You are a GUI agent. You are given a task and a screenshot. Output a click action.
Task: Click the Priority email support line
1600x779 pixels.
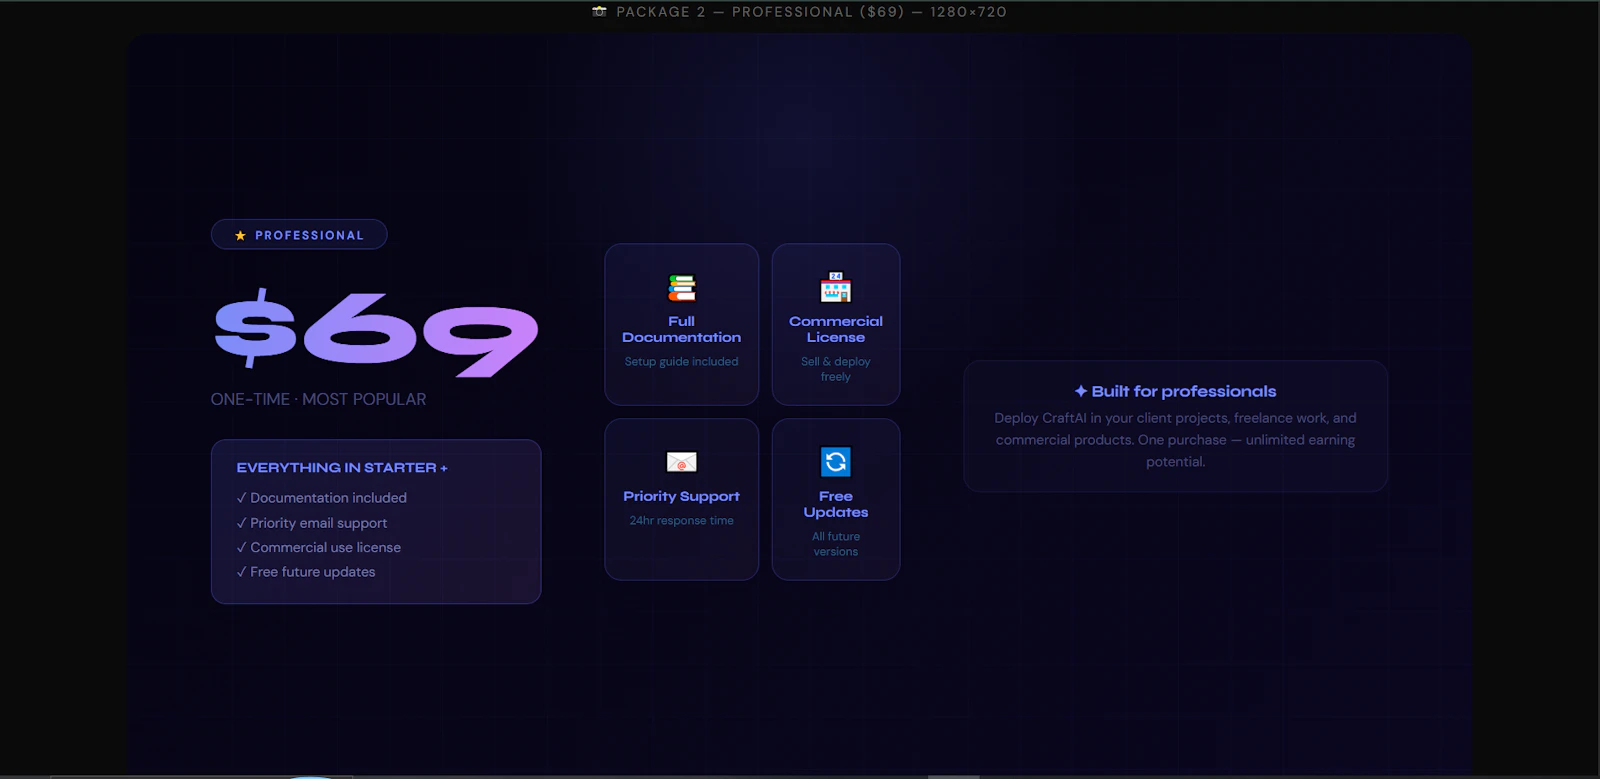(312, 523)
